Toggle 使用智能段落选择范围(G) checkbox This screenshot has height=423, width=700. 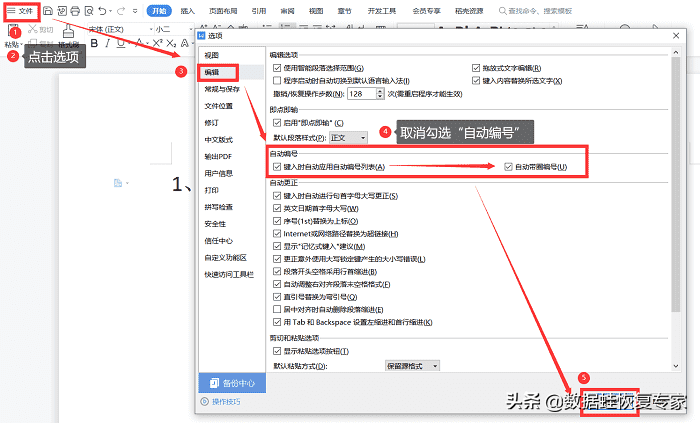(277, 68)
